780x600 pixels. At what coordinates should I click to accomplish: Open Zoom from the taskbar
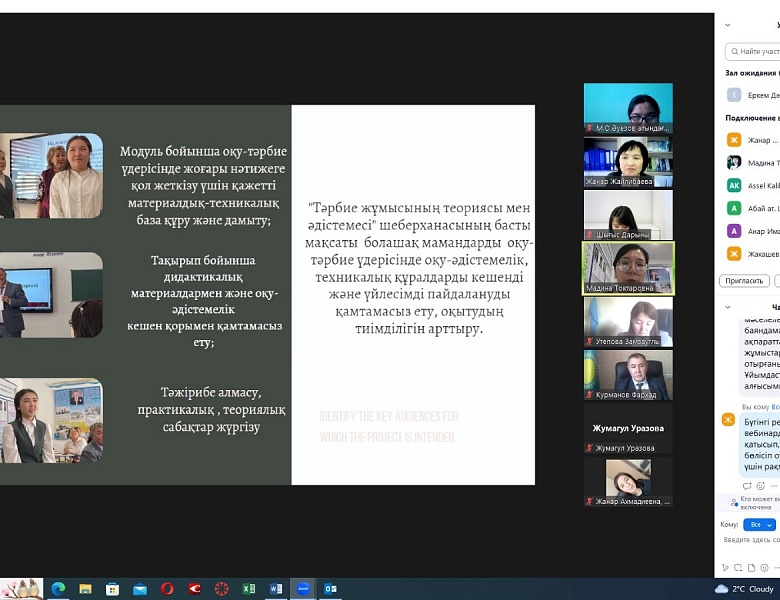click(x=302, y=589)
